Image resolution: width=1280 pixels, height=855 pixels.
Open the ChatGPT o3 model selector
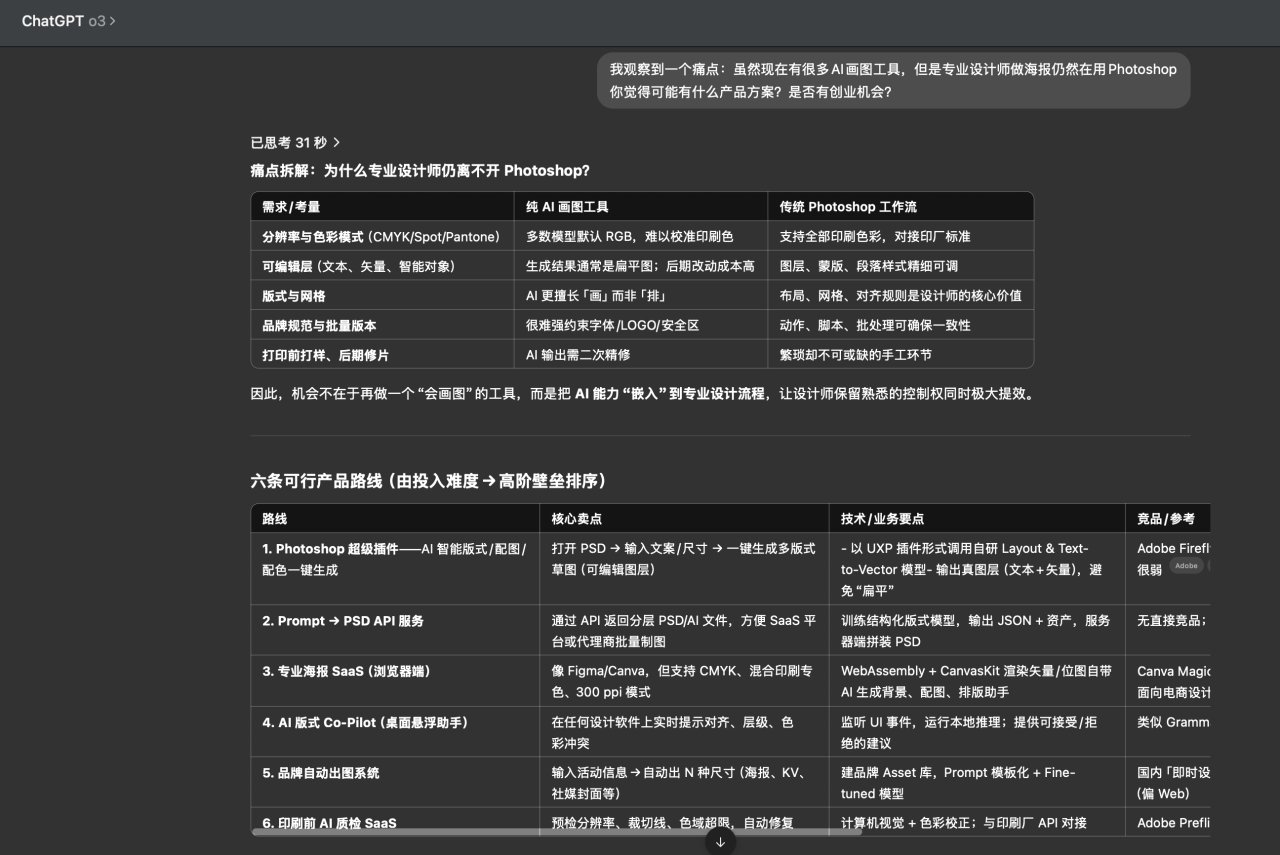tap(68, 21)
